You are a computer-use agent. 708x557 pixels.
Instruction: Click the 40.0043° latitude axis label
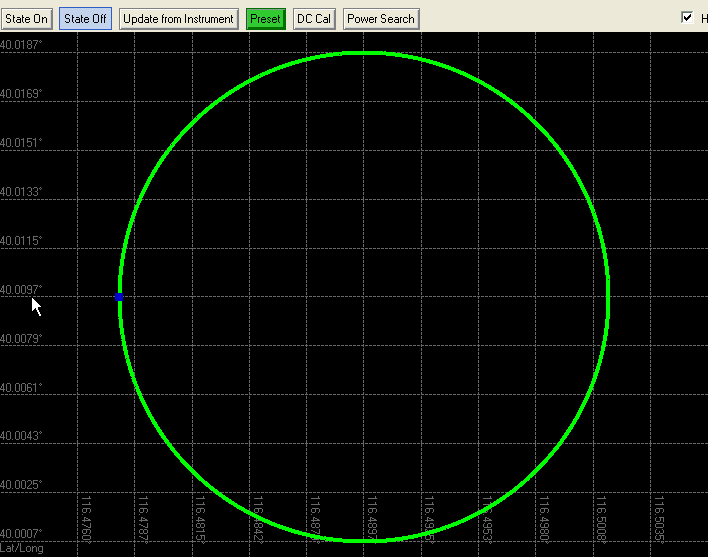tap(21, 436)
